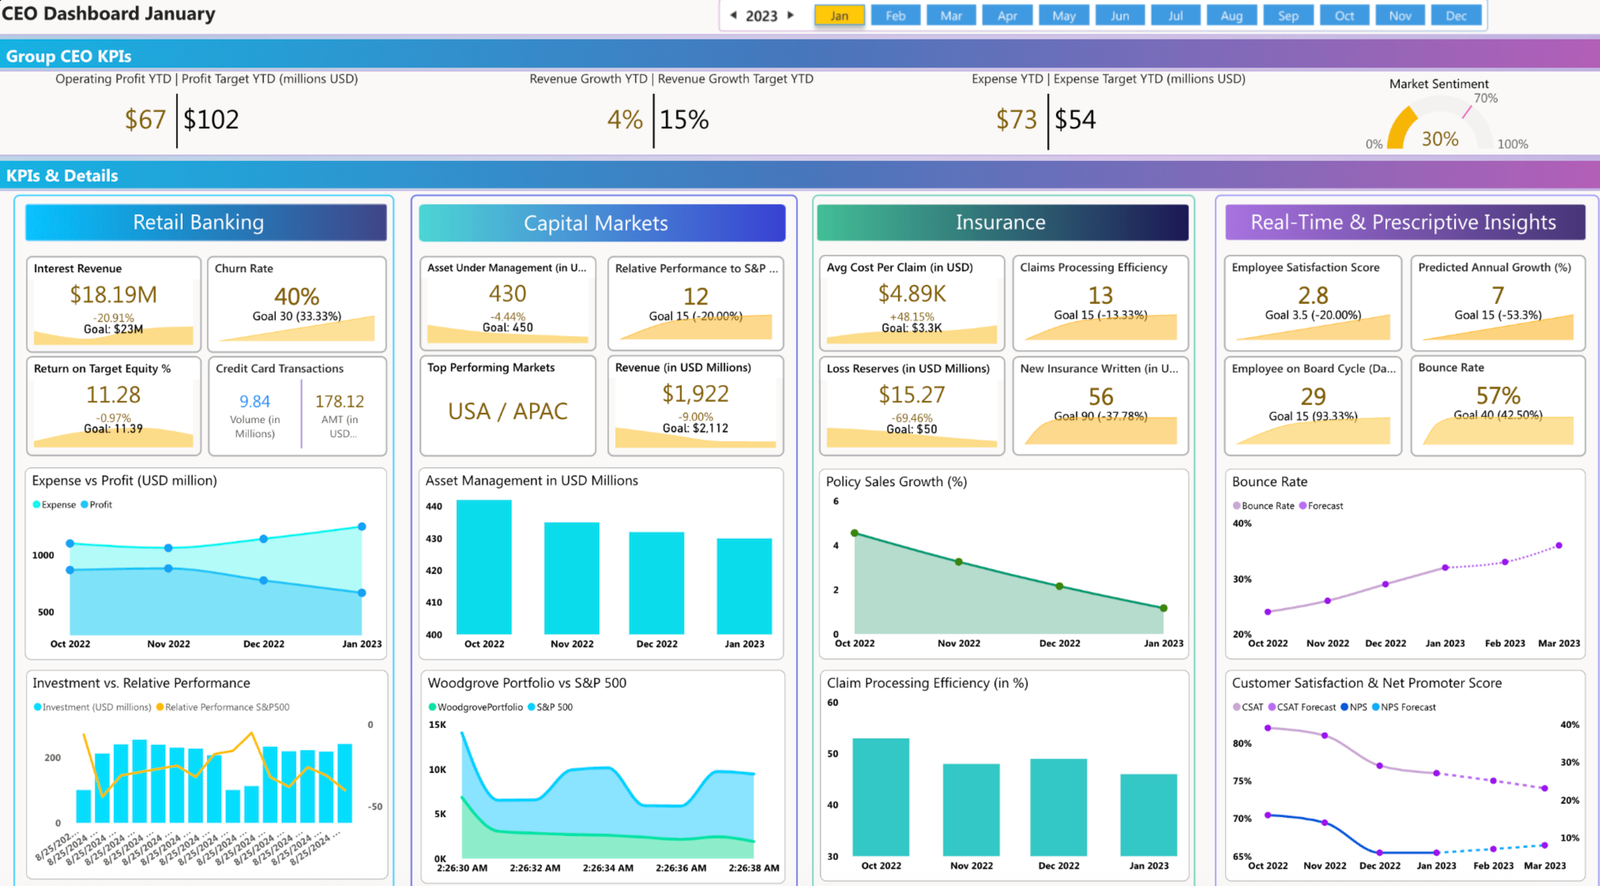Viewport: 1600px width, 886px height.
Task: Click Oct 2022 point in Policy Sales Growth
Action: point(854,533)
